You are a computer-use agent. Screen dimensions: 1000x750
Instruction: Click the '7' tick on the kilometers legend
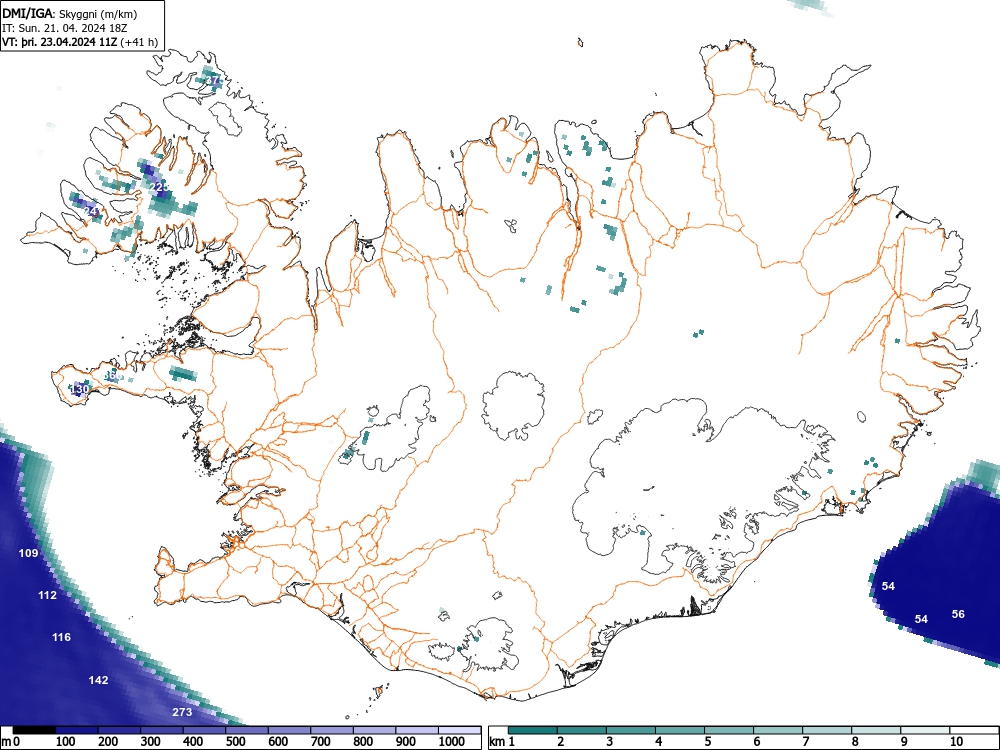(x=805, y=742)
